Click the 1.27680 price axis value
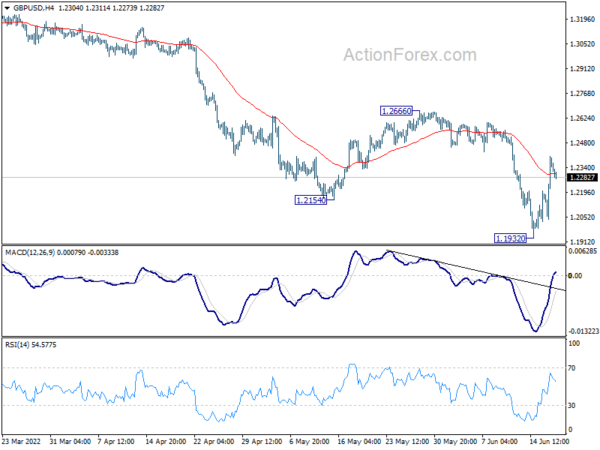The width and height of the screenshot is (600, 450). pyautogui.click(x=582, y=94)
